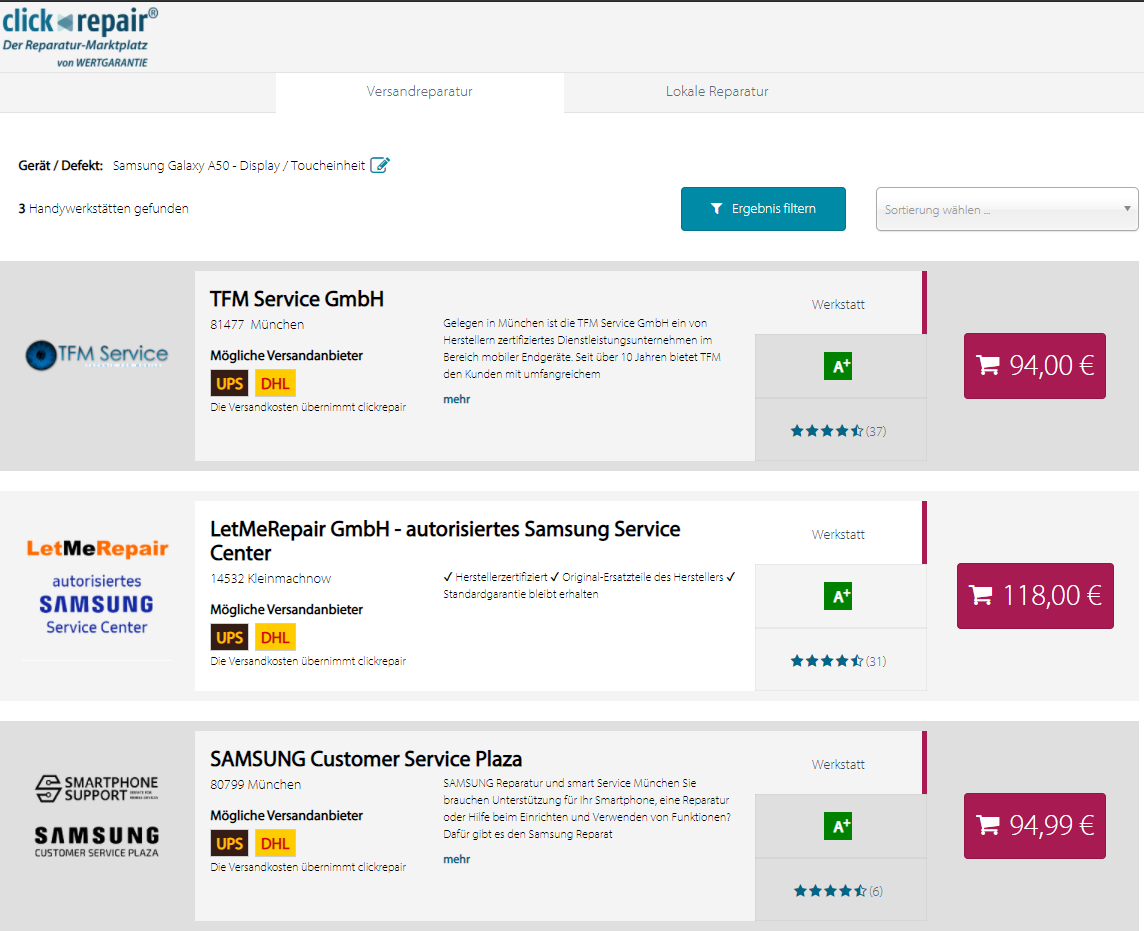Click Mögliche Versandanbieter heading under LetMeRepair GmbH
Image resolution: width=1144 pixels, height=931 pixels.
tap(287, 610)
